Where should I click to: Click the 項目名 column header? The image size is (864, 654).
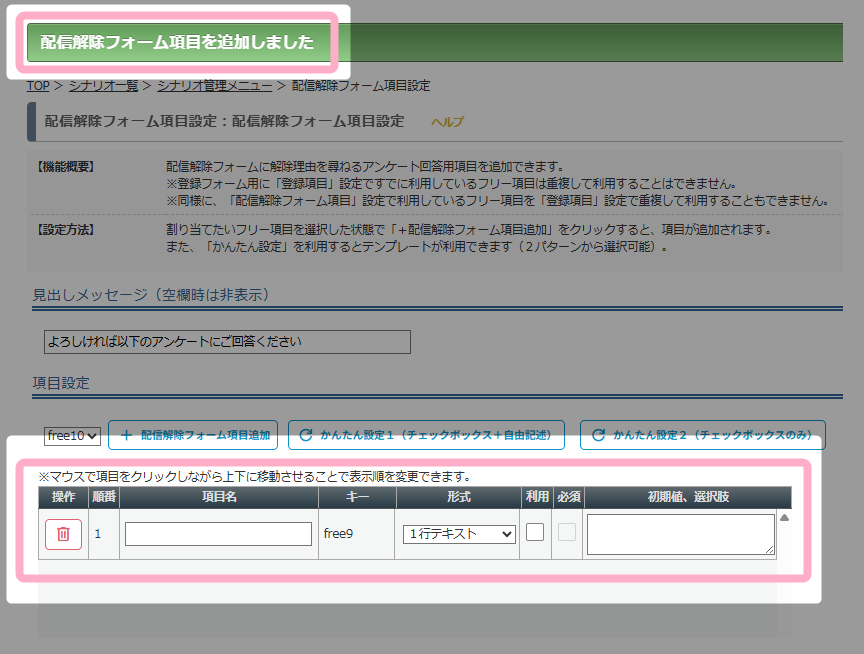pos(219,497)
